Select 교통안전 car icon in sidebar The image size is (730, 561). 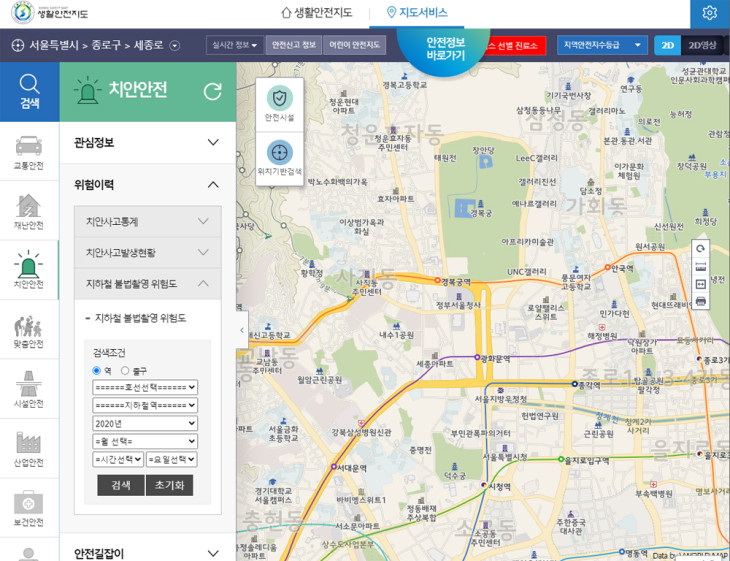click(29, 152)
